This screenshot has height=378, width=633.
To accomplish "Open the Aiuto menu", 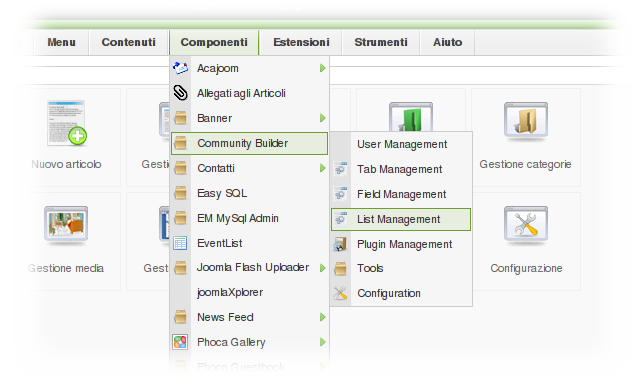I will (447, 42).
